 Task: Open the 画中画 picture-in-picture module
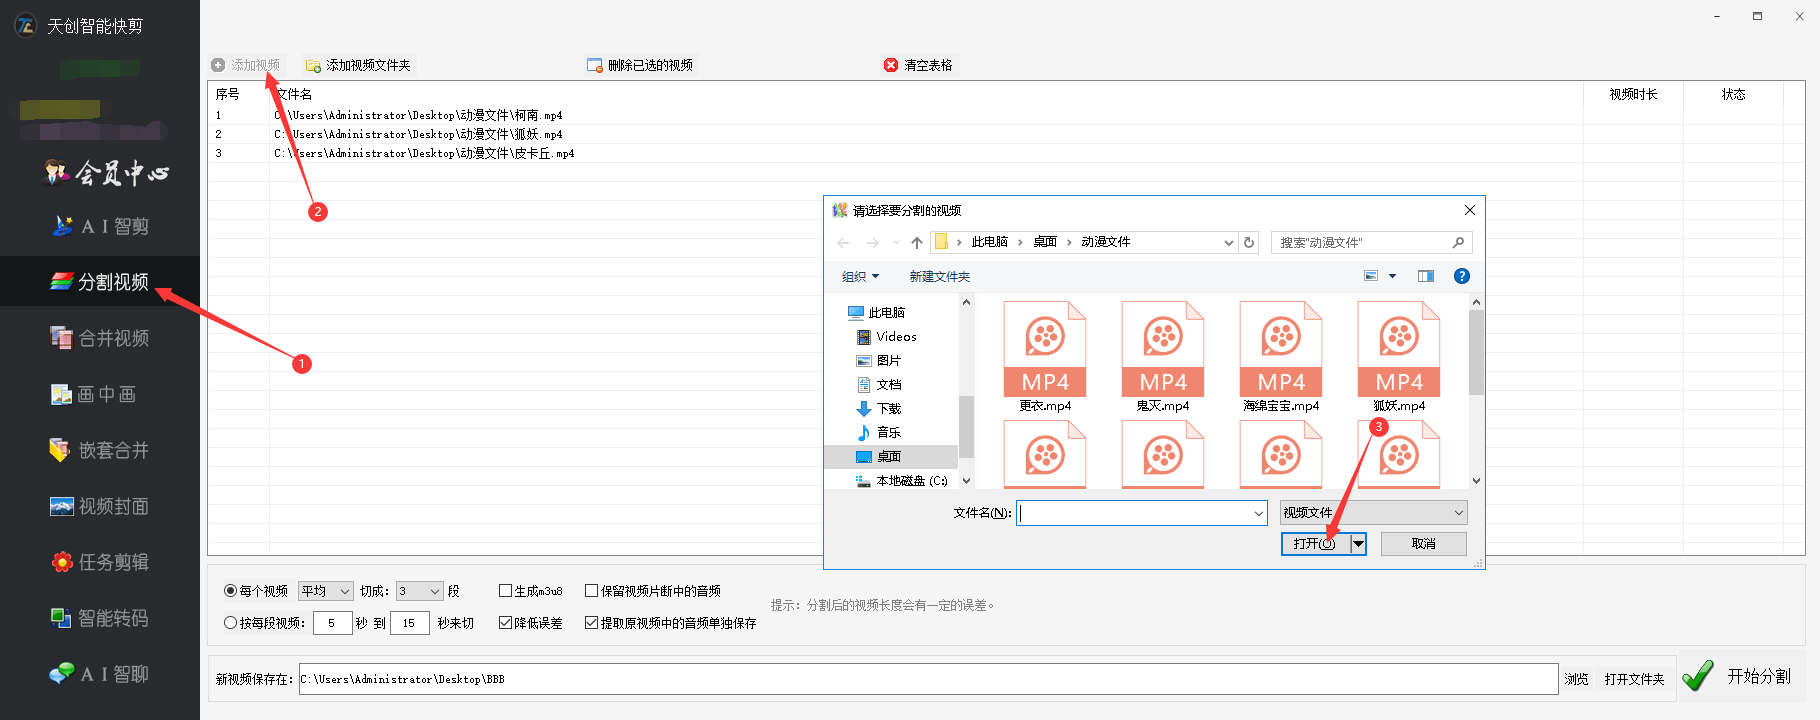click(x=94, y=394)
